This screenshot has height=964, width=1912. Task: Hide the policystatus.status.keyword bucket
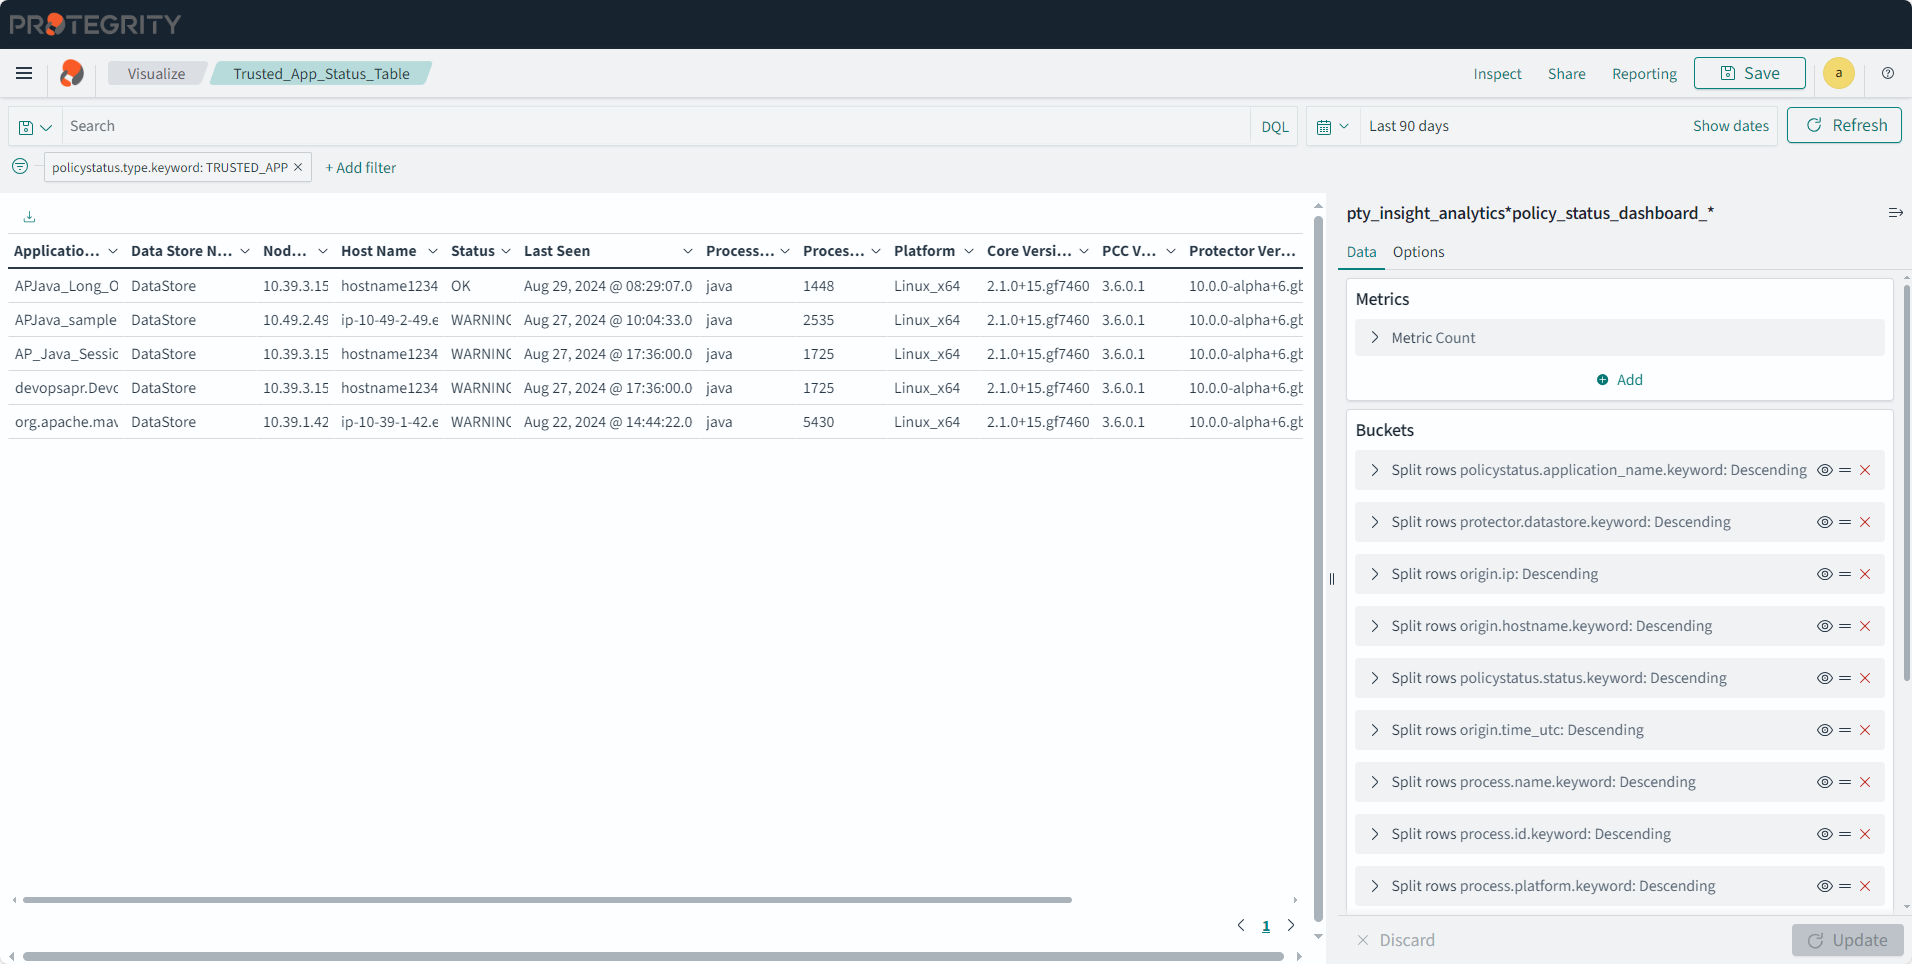coord(1824,678)
